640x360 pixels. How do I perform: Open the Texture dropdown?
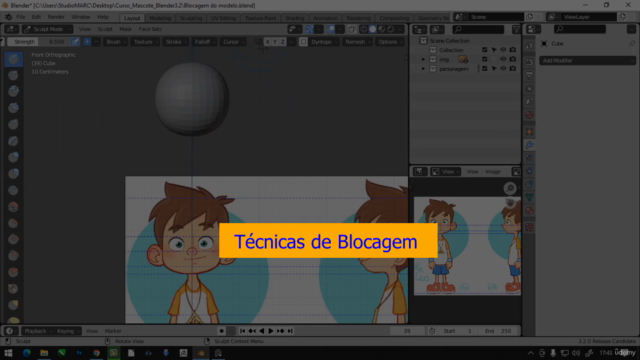tap(145, 42)
